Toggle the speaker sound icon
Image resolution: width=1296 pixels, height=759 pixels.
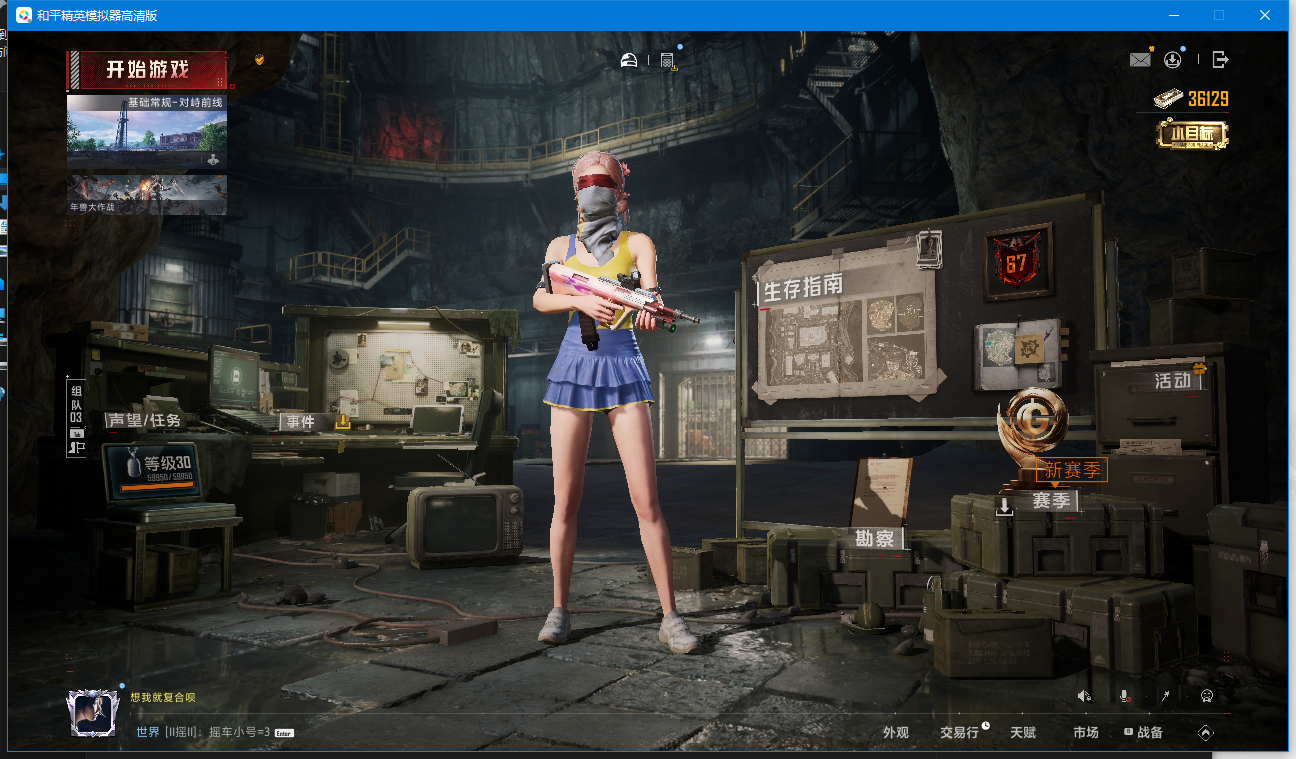click(x=1084, y=696)
